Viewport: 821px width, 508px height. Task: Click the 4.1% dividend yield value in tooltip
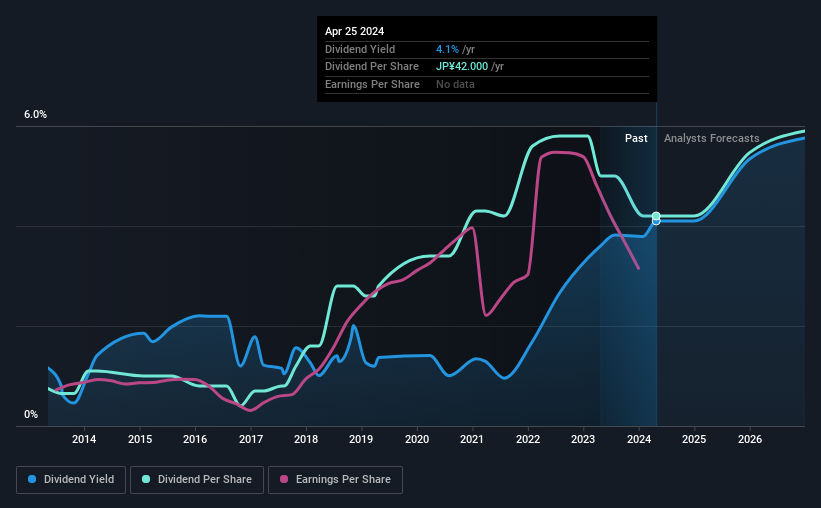pos(447,49)
